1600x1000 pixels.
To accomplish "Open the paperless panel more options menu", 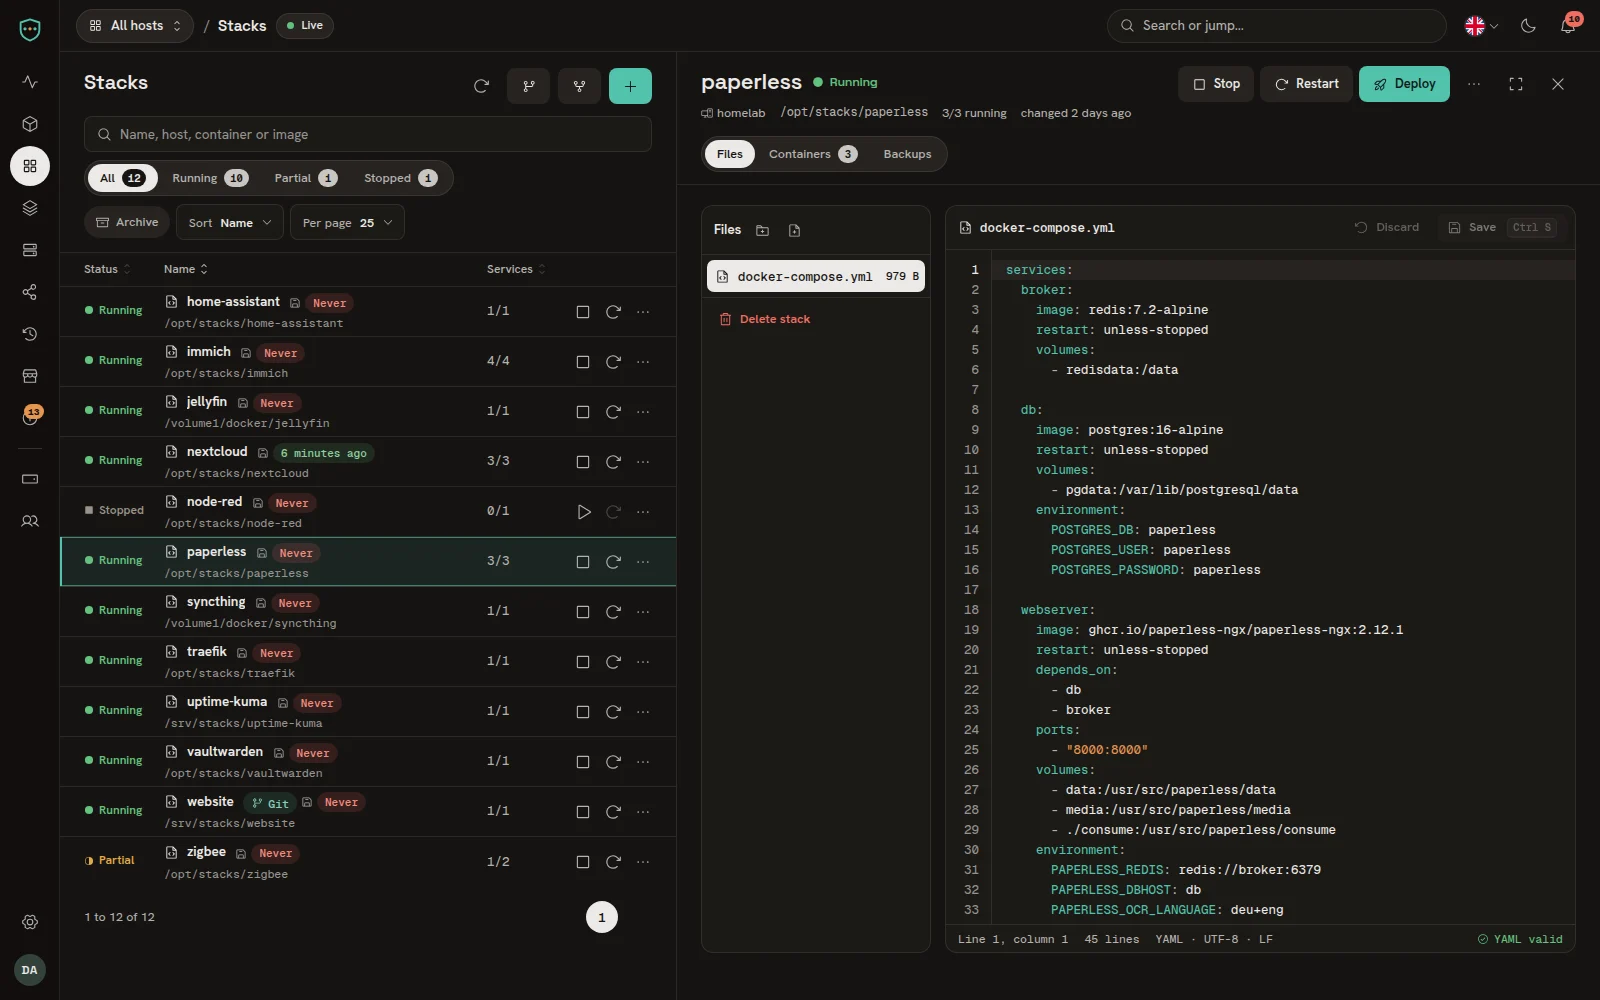I will (1474, 84).
